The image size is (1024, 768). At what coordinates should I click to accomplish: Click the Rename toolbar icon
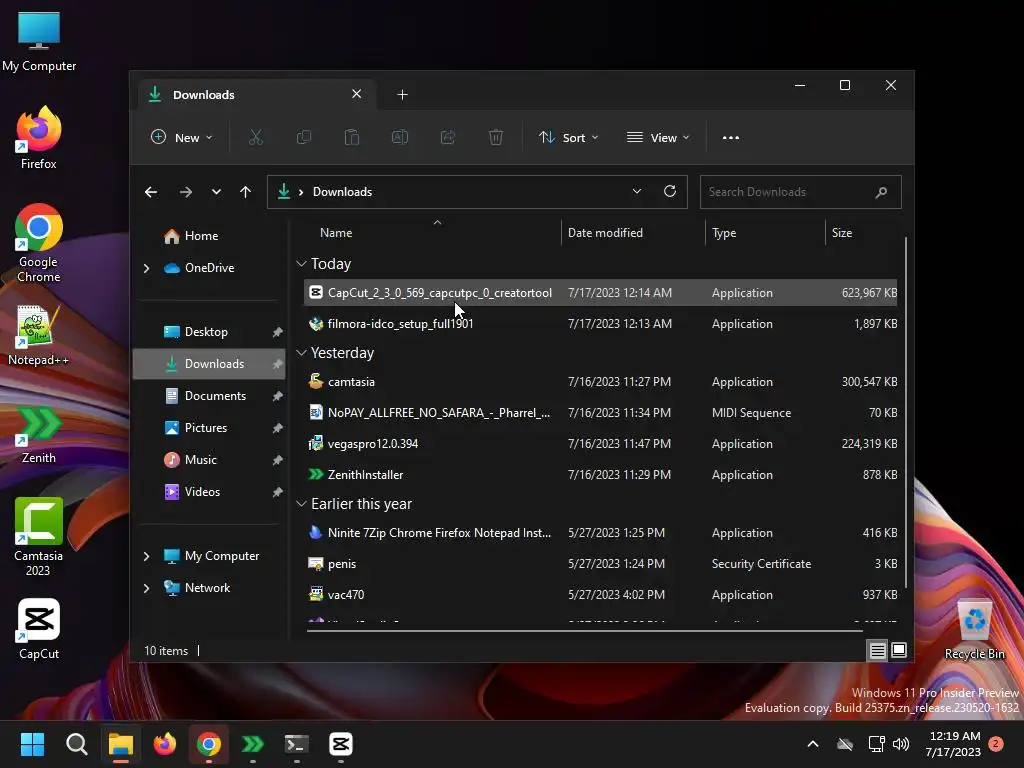[400, 137]
